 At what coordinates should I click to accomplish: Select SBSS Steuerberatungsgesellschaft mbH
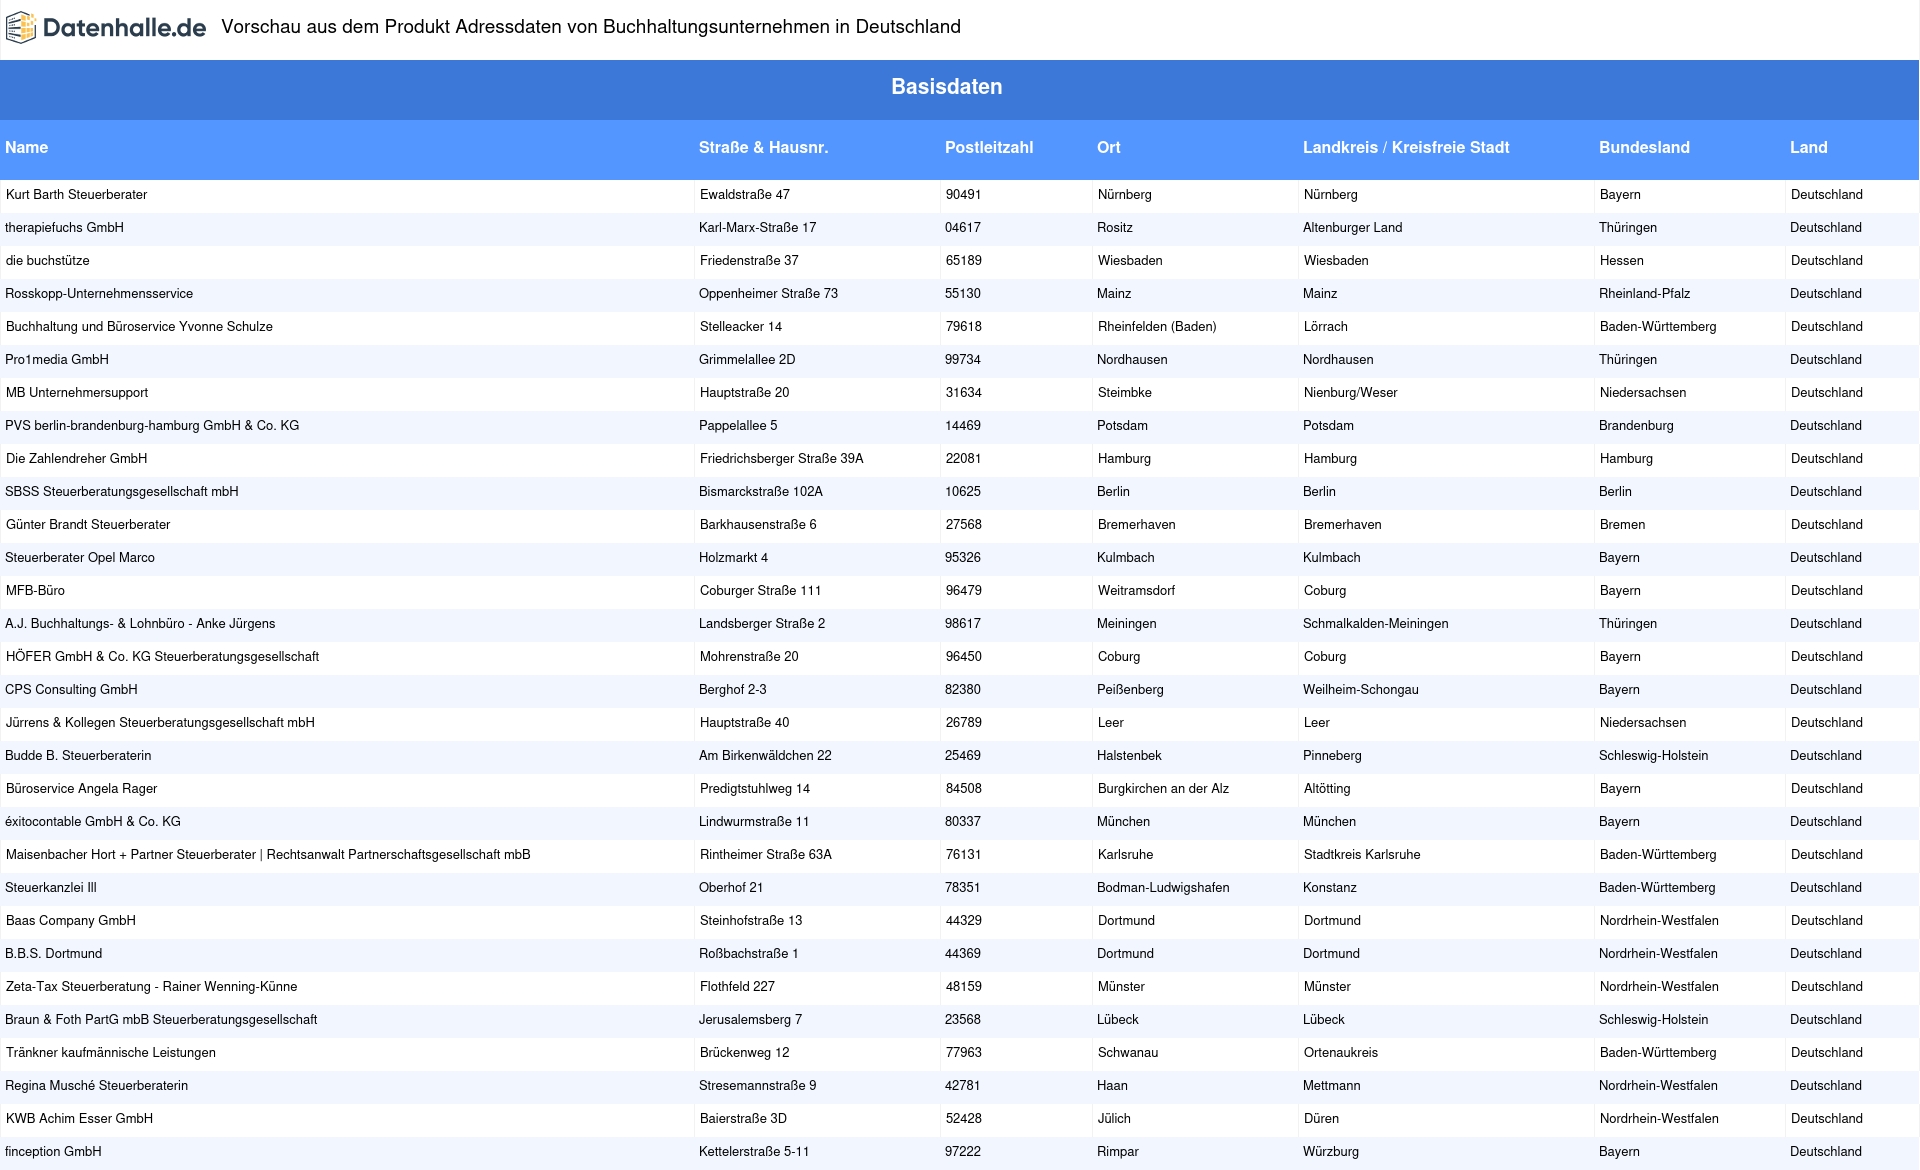pyautogui.click(x=122, y=491)
